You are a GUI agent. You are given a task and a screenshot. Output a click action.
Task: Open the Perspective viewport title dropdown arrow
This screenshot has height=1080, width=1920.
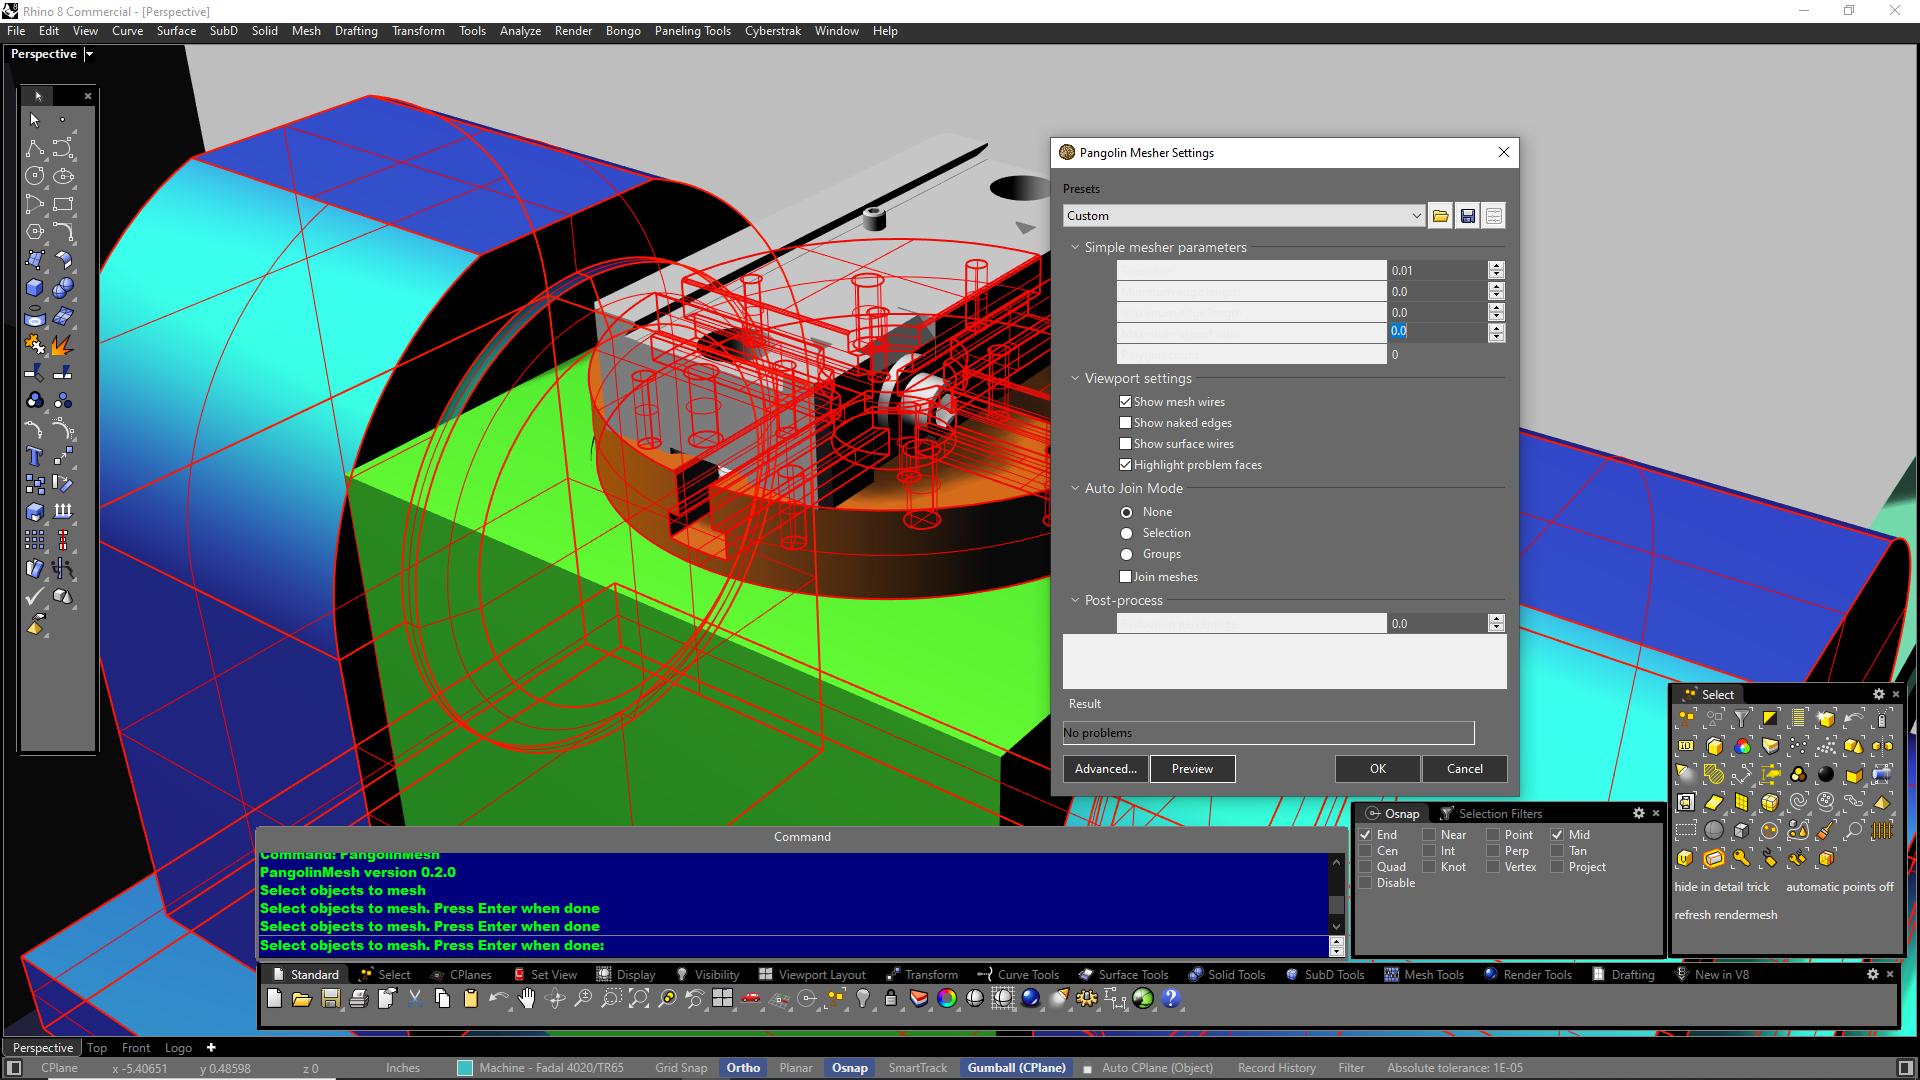[x=89, y=54]
